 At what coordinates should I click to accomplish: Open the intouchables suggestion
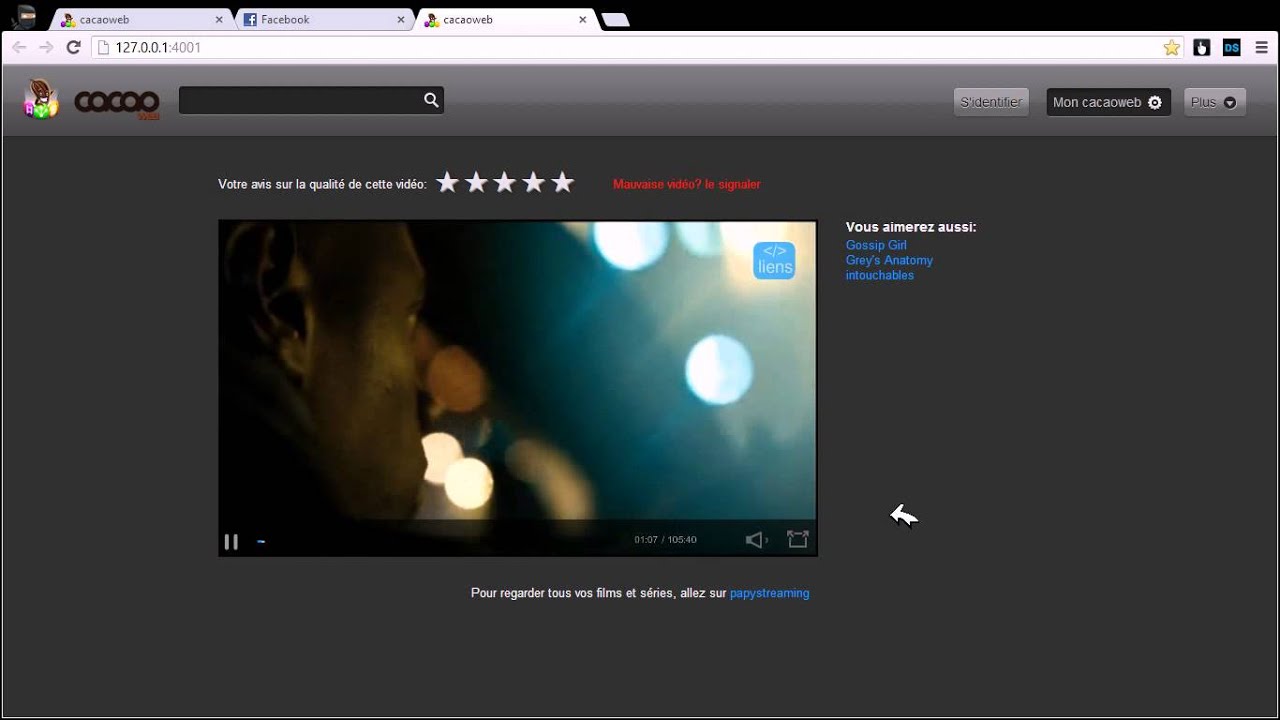pos(880,275)
